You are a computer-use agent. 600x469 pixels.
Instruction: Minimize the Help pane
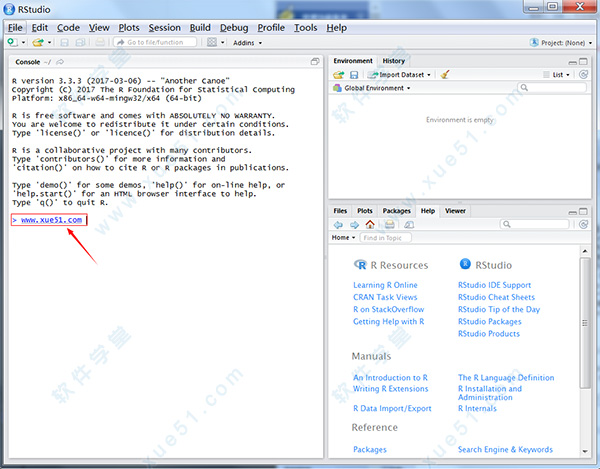(572, 212)
